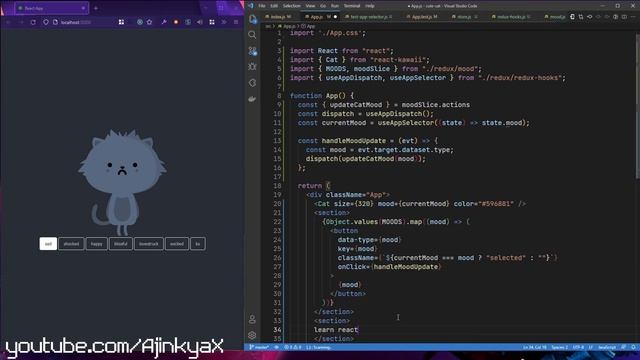Click Split Editor icon in editor toolbar

624,17
